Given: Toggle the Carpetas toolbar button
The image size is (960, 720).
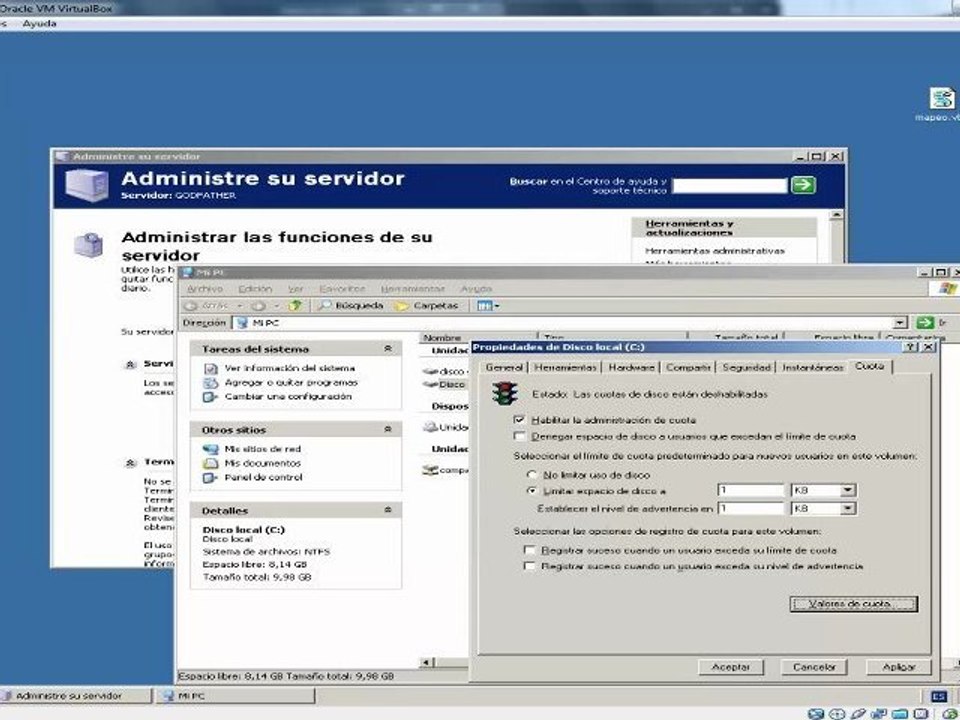Looking at the screenshot, I should (427, 305).
